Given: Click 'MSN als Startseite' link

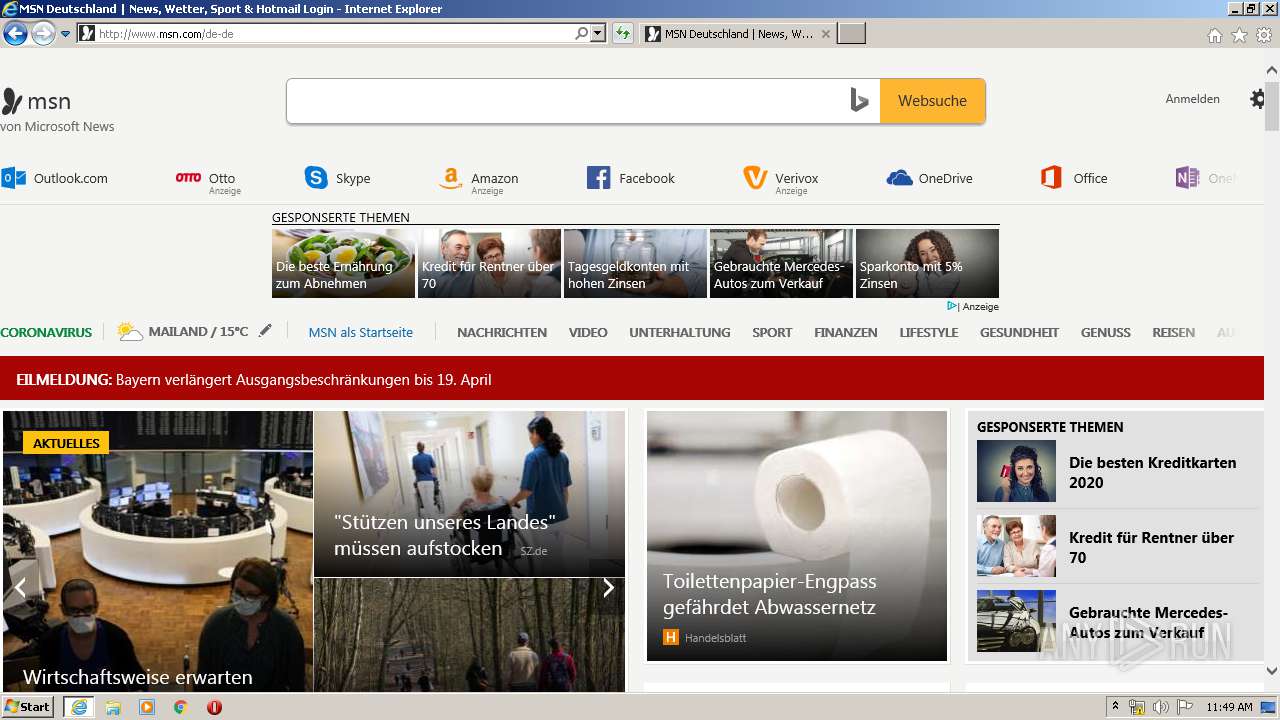Looking at the screenshot, I should tap(360, 332).
